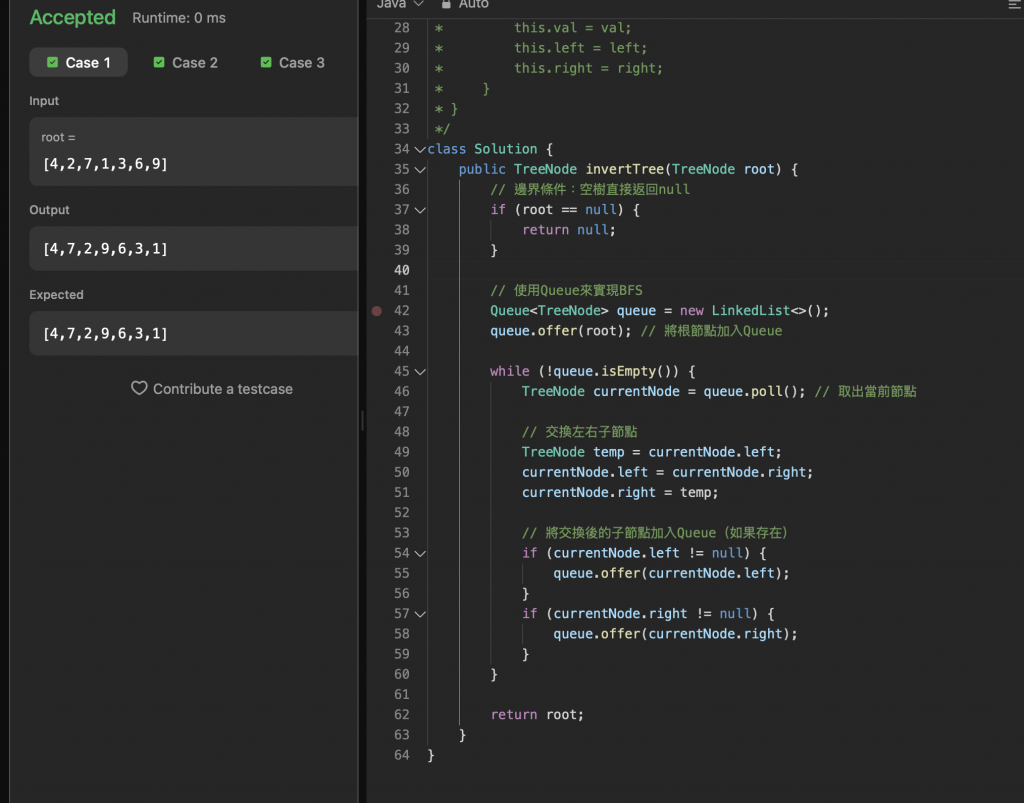
Task: Click line number 62 in the gutter
Action: point(402,715)
